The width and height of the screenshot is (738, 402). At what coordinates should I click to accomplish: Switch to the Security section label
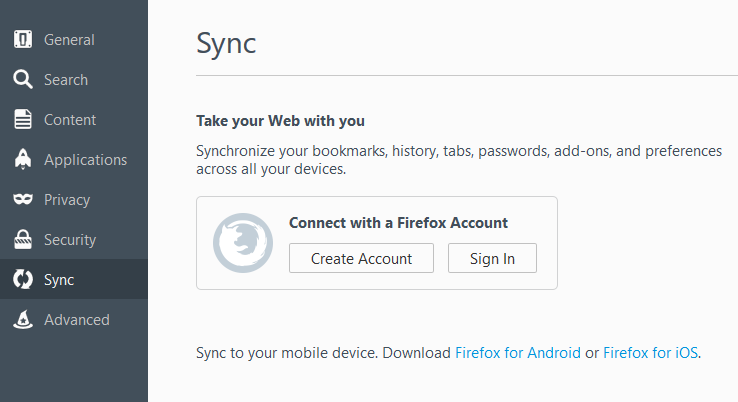click(70, 240)
